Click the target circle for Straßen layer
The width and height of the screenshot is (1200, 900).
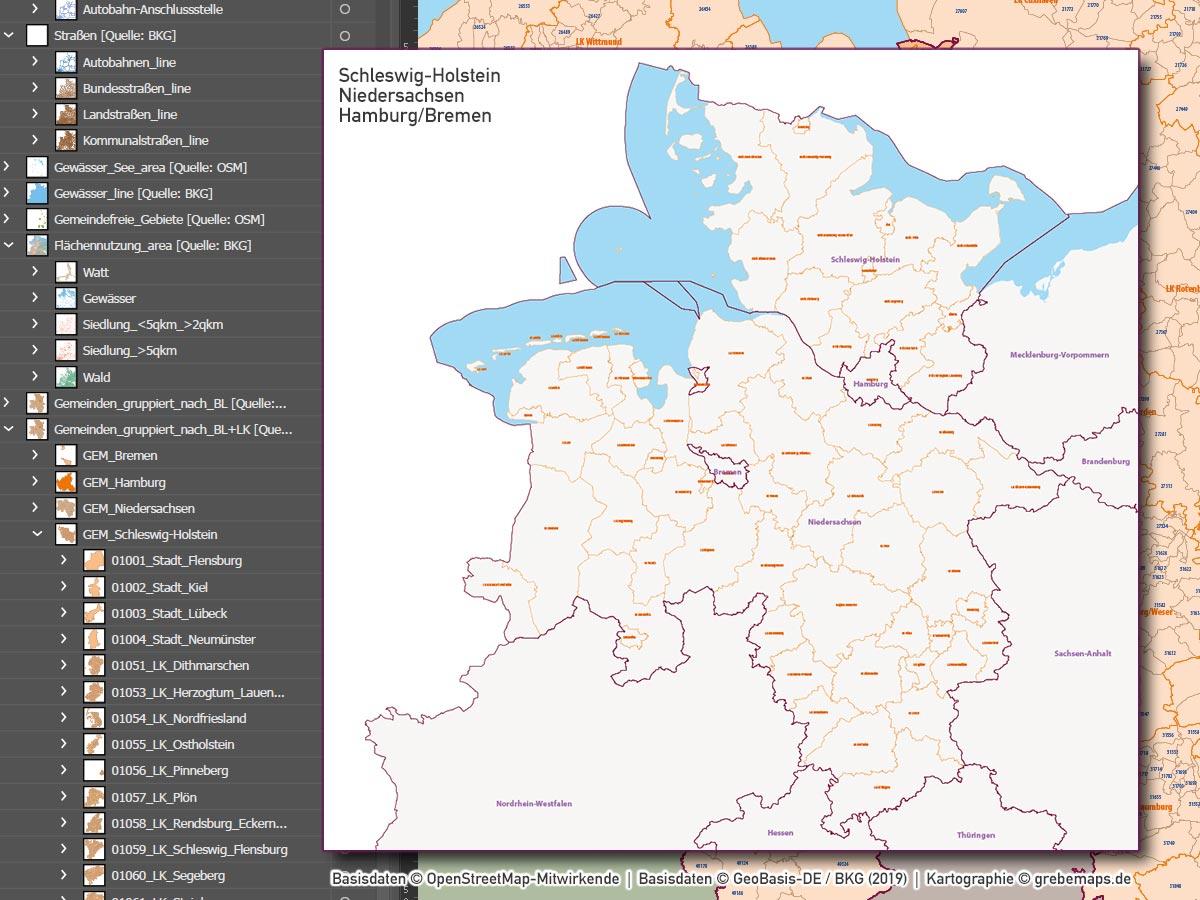pyautogui.click(x=345, y=35)
